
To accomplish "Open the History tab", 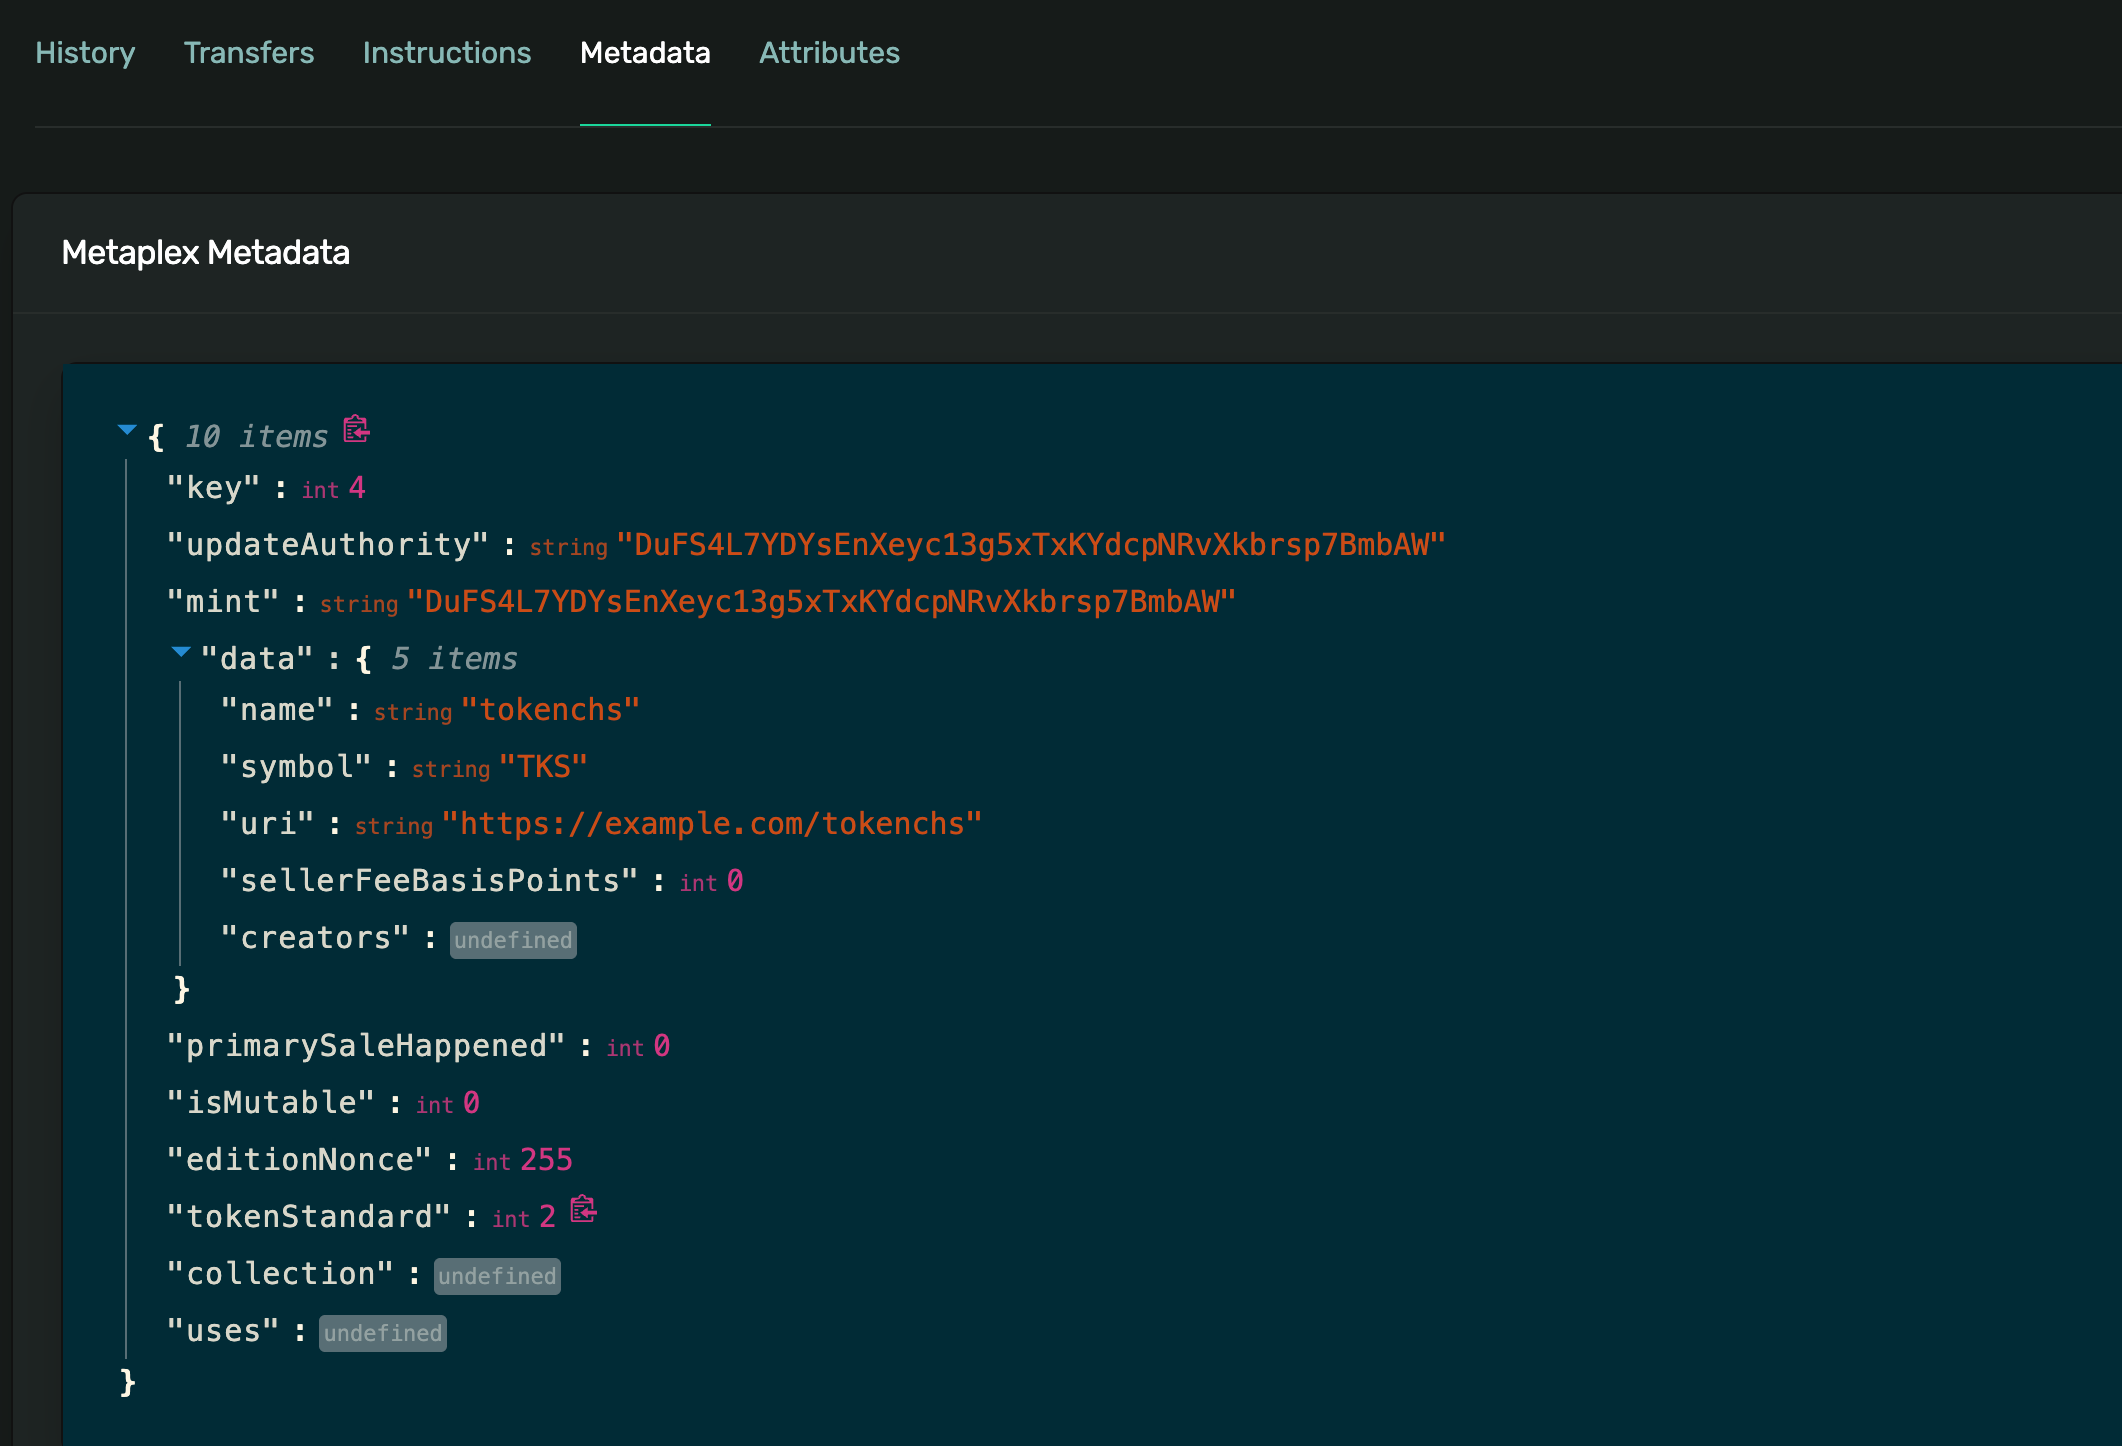I will (85, 53).
